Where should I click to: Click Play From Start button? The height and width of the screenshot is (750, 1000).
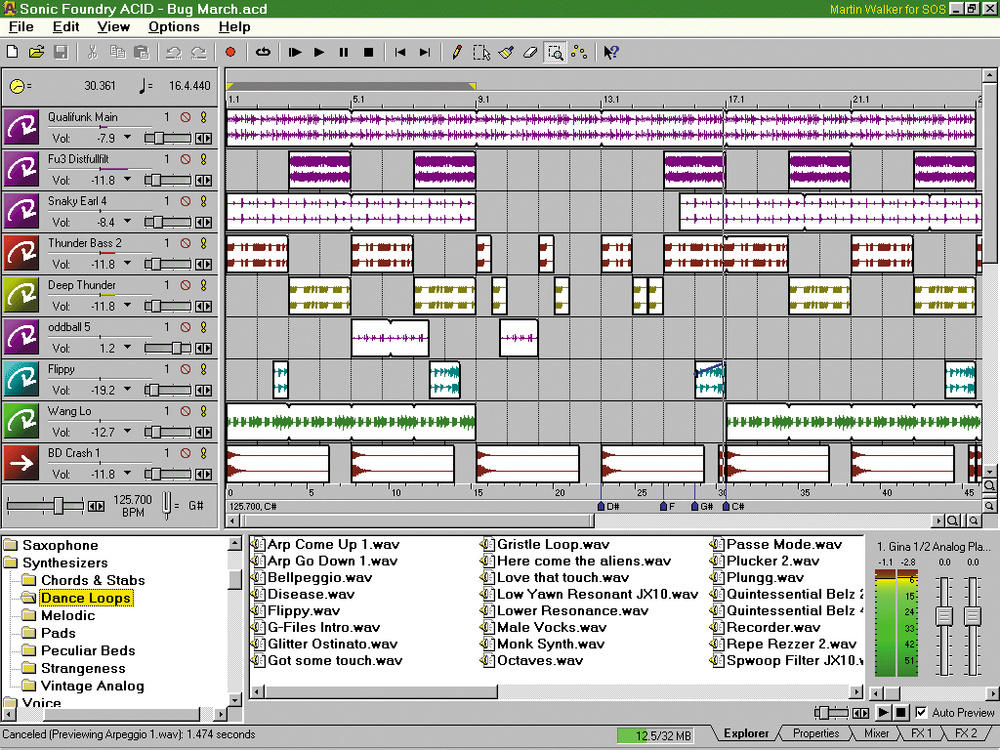(295, 52)
